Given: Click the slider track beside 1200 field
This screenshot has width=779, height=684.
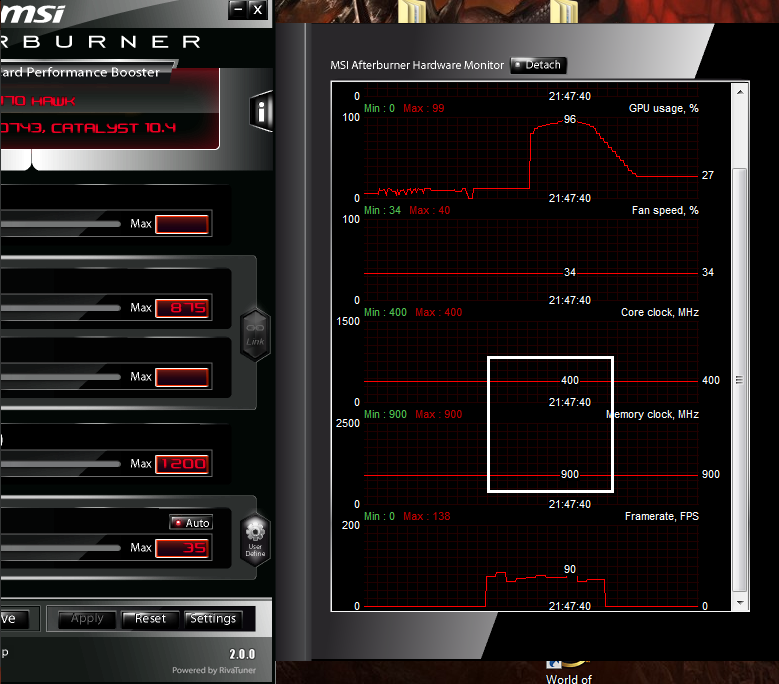Looking at the screenshot, I should pos(60,464).
